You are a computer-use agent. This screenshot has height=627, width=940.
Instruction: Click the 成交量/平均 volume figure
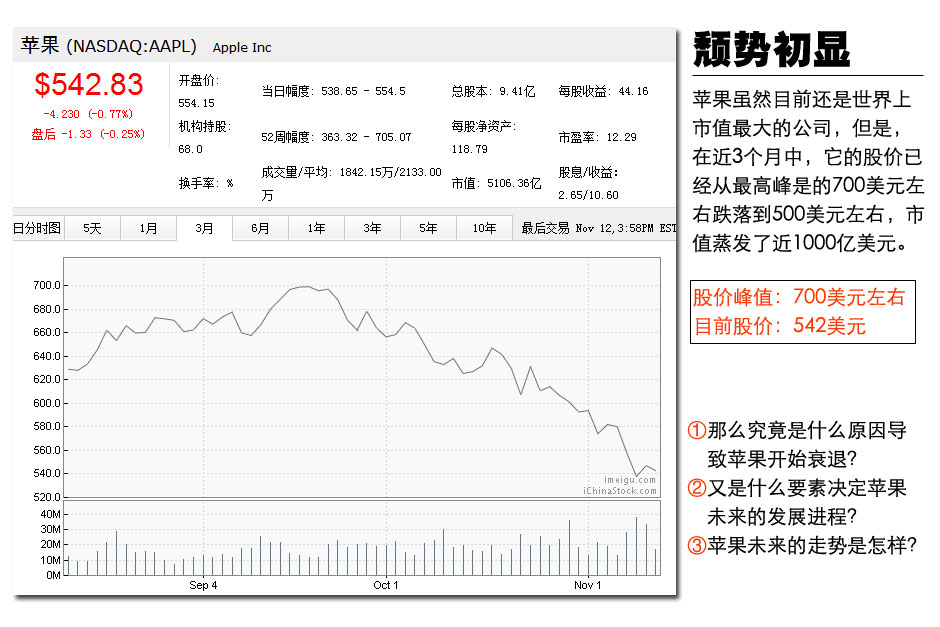coord(351,183)
